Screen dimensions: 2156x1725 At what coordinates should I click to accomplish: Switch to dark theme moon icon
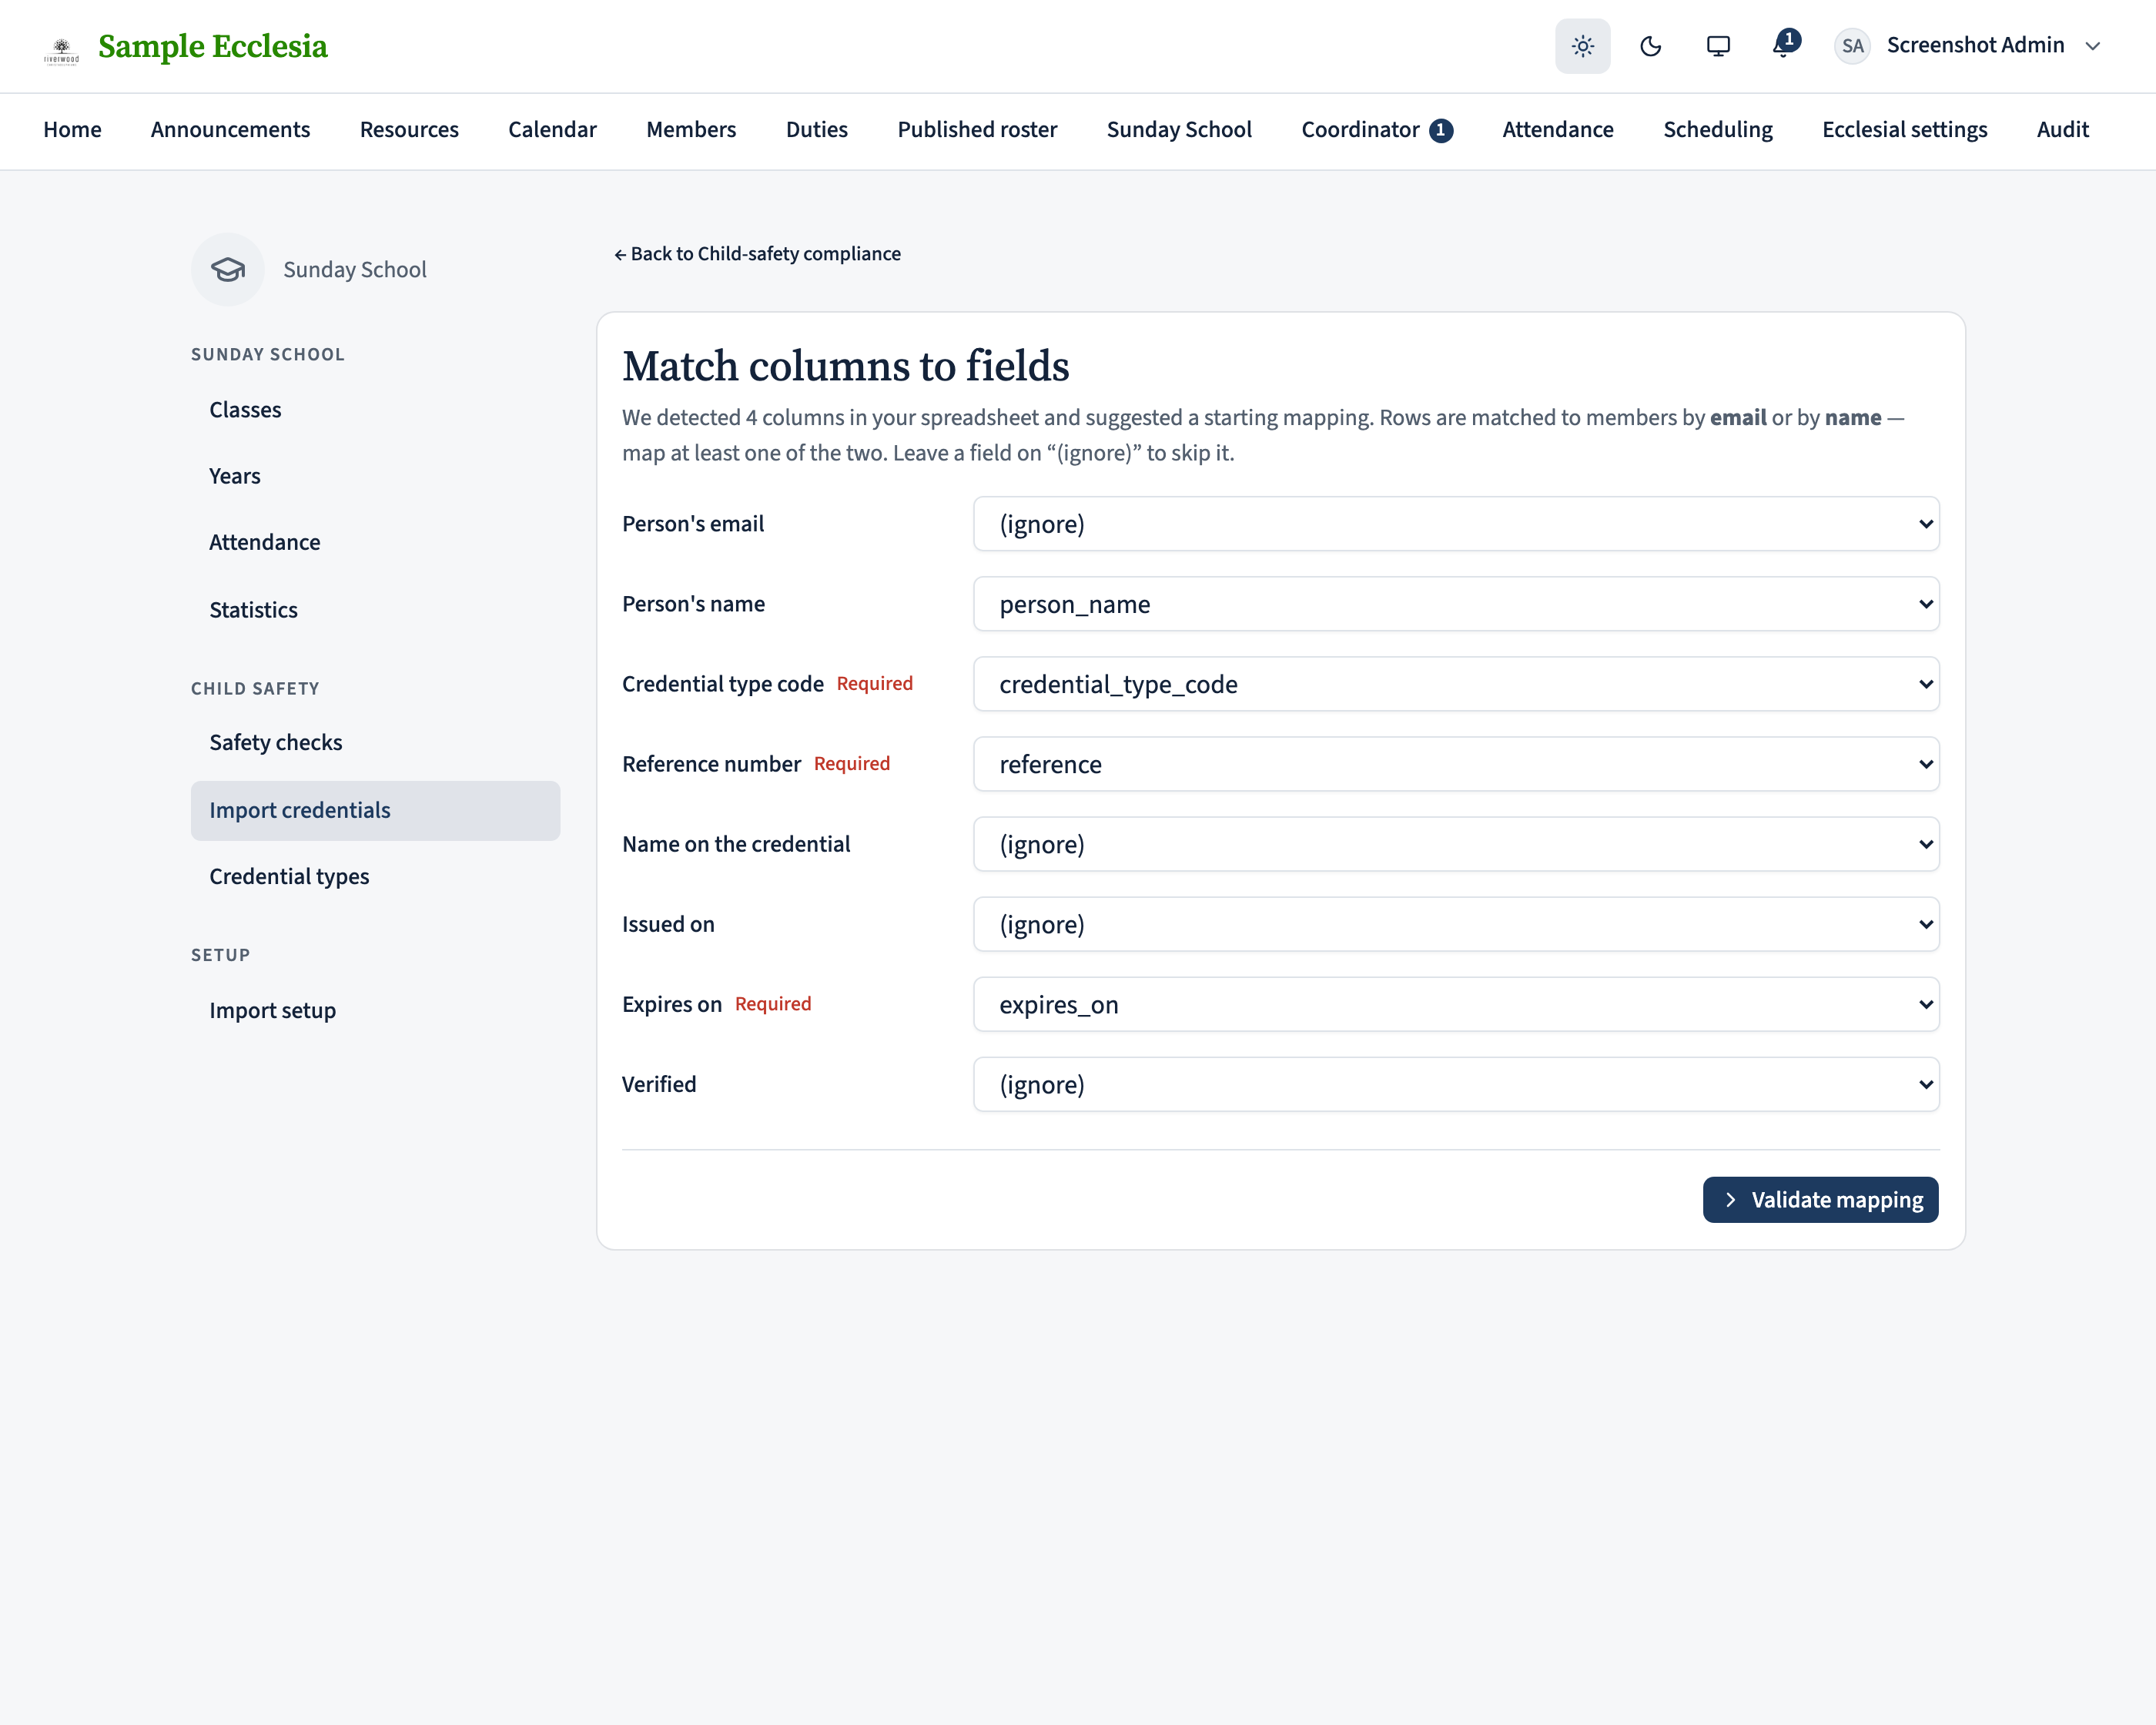click(1650, 46)
